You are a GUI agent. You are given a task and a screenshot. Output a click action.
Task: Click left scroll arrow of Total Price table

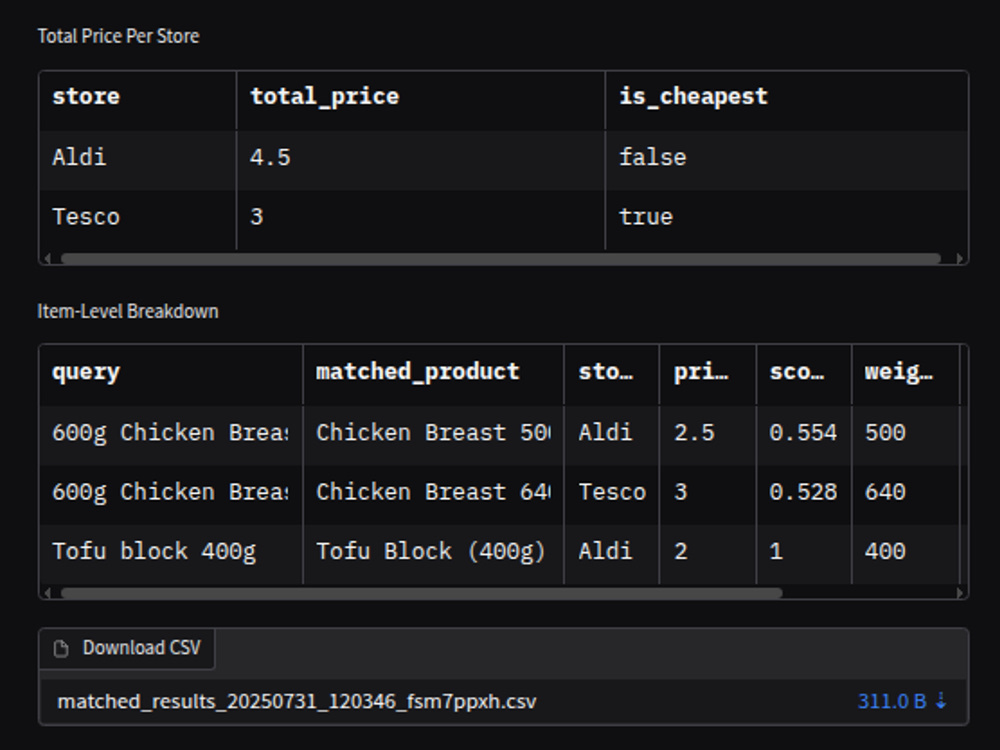47,258
